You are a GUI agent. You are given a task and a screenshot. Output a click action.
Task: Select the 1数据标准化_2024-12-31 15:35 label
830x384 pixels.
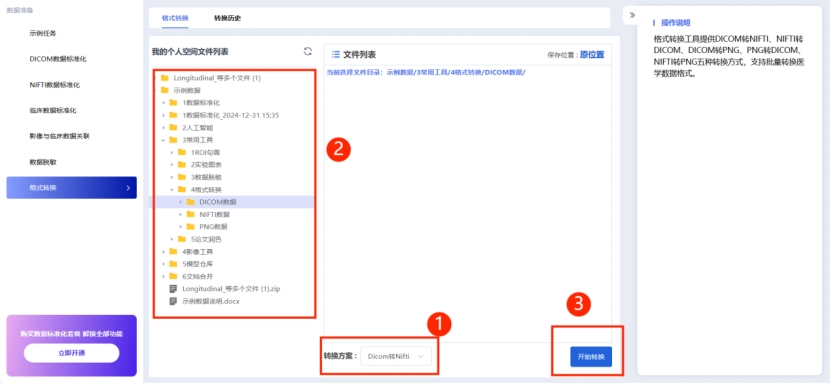pyautogui.click(x=231, y=115)
